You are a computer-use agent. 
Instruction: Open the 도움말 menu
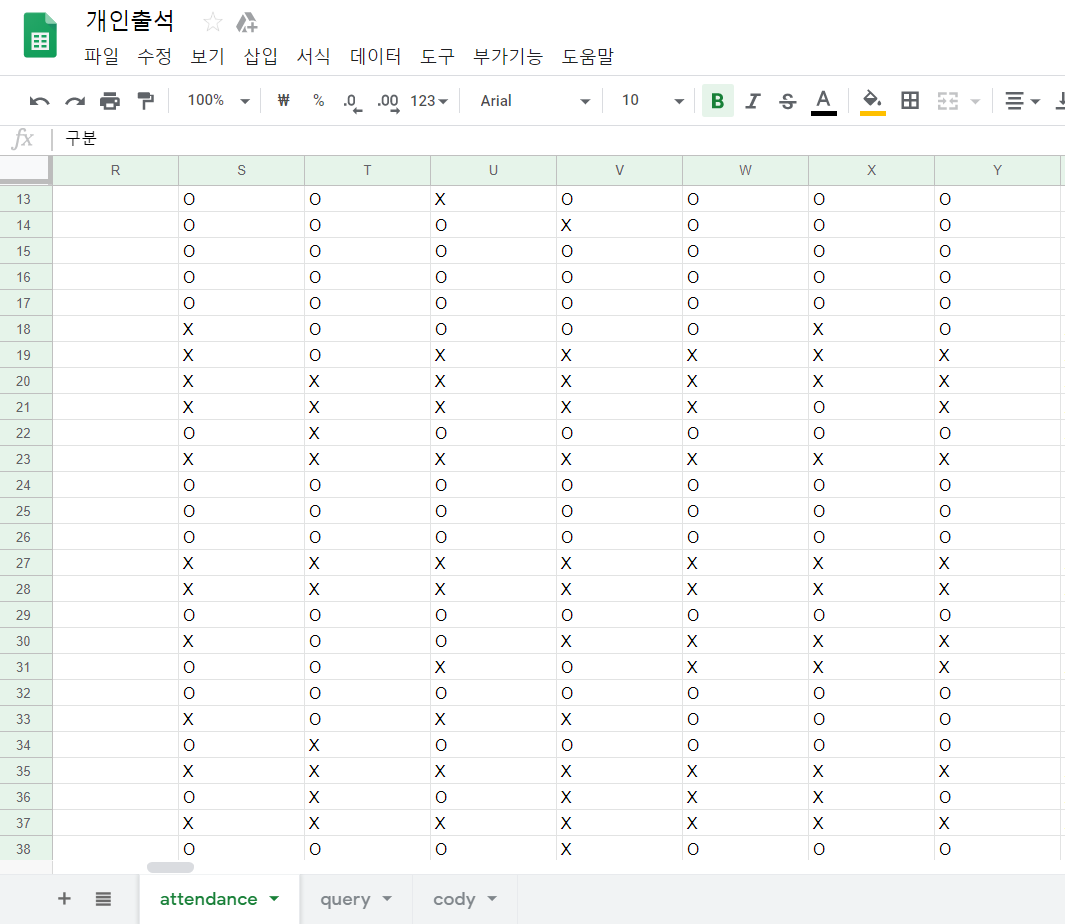[588, 56]
